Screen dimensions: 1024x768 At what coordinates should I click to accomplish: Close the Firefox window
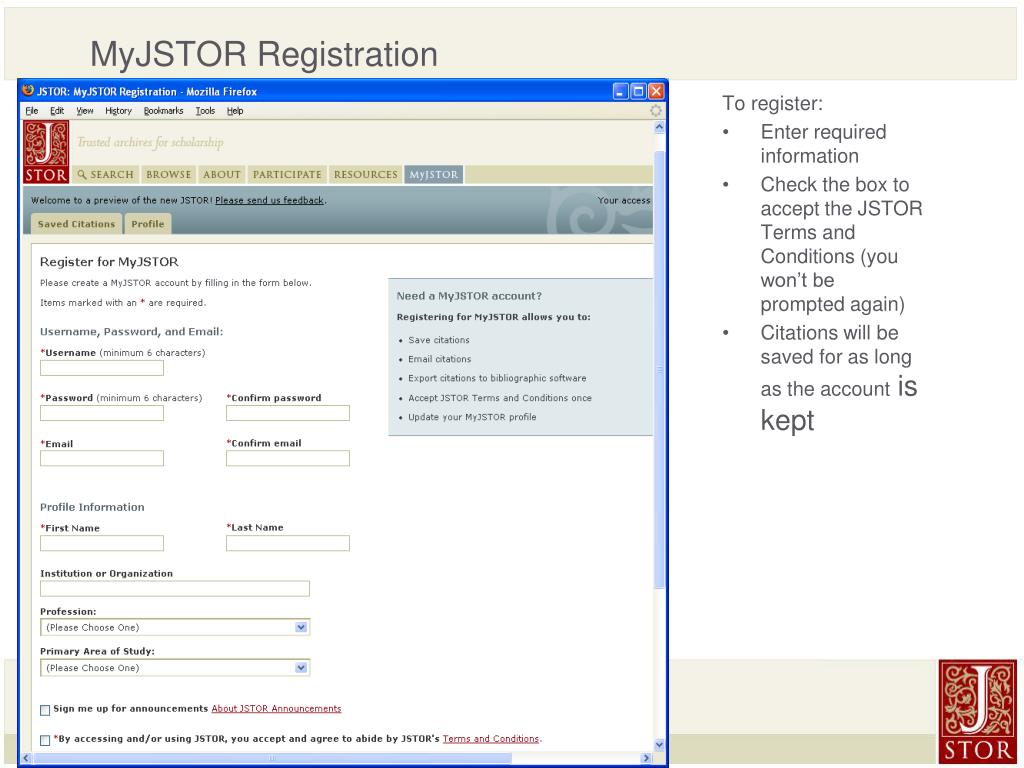[656, 91]
